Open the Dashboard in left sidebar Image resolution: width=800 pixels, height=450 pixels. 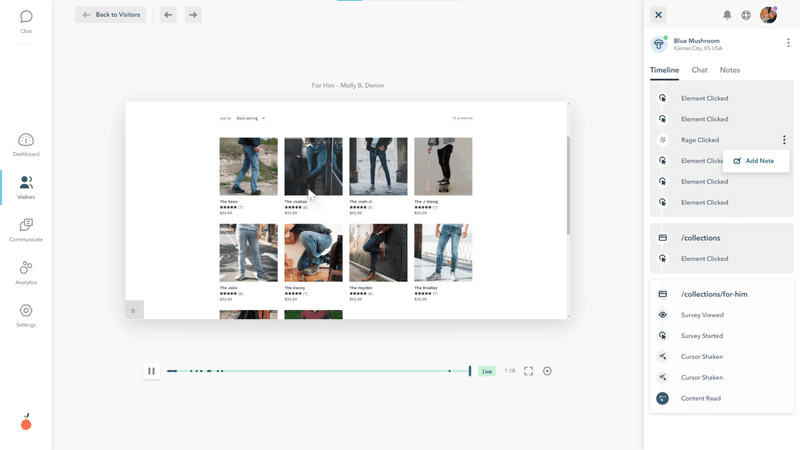(26, 144)
